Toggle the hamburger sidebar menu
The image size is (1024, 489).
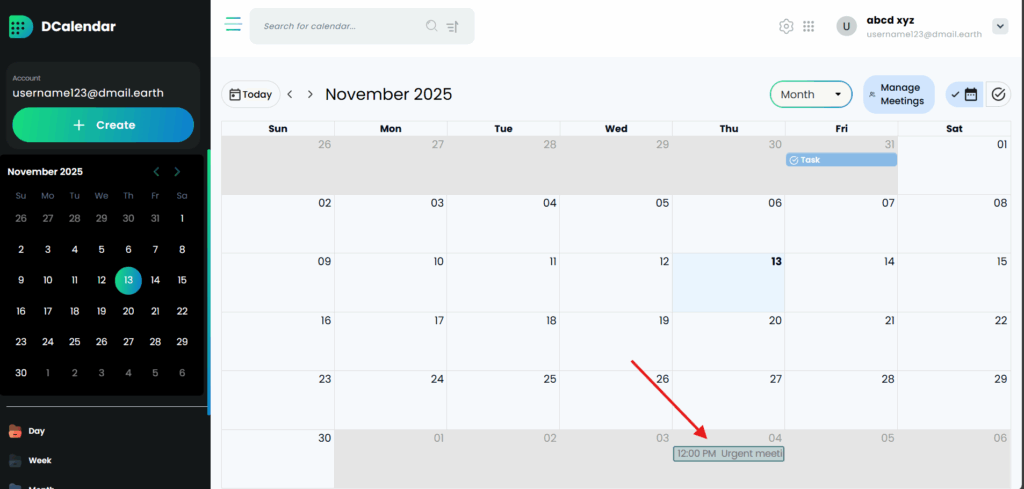click(x=233, y=25)
